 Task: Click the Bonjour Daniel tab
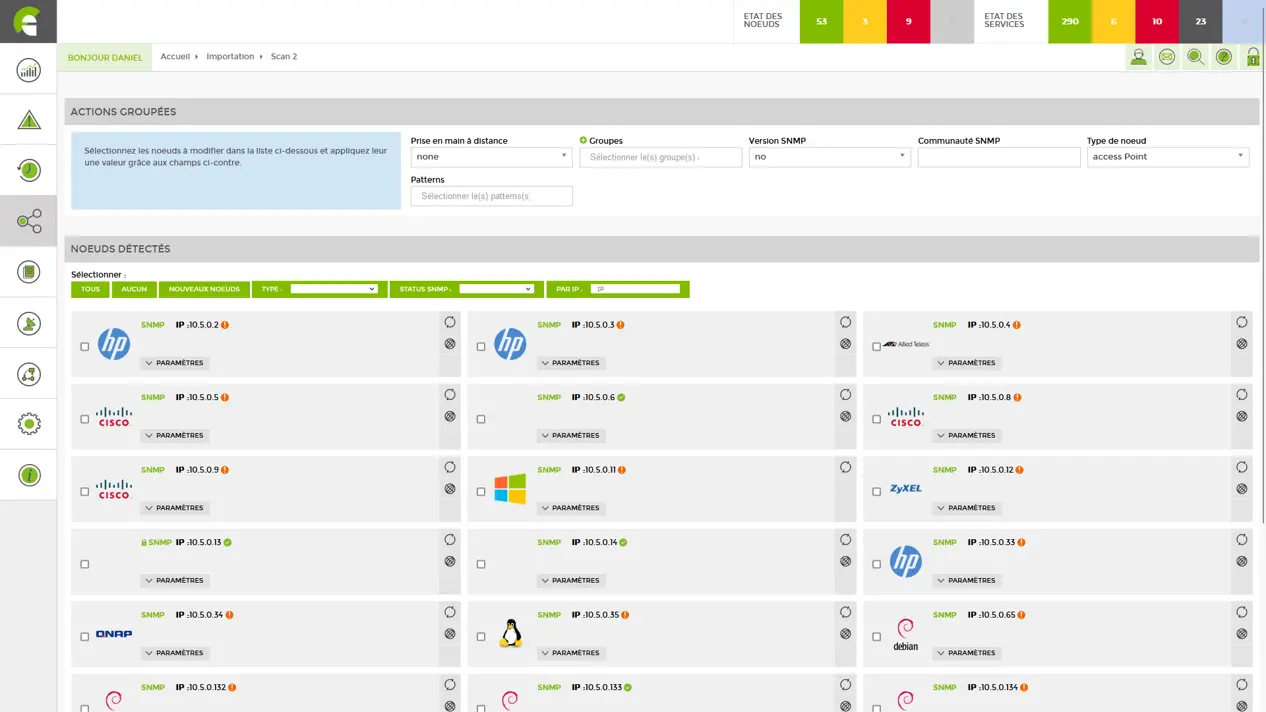tap(105, 58)
